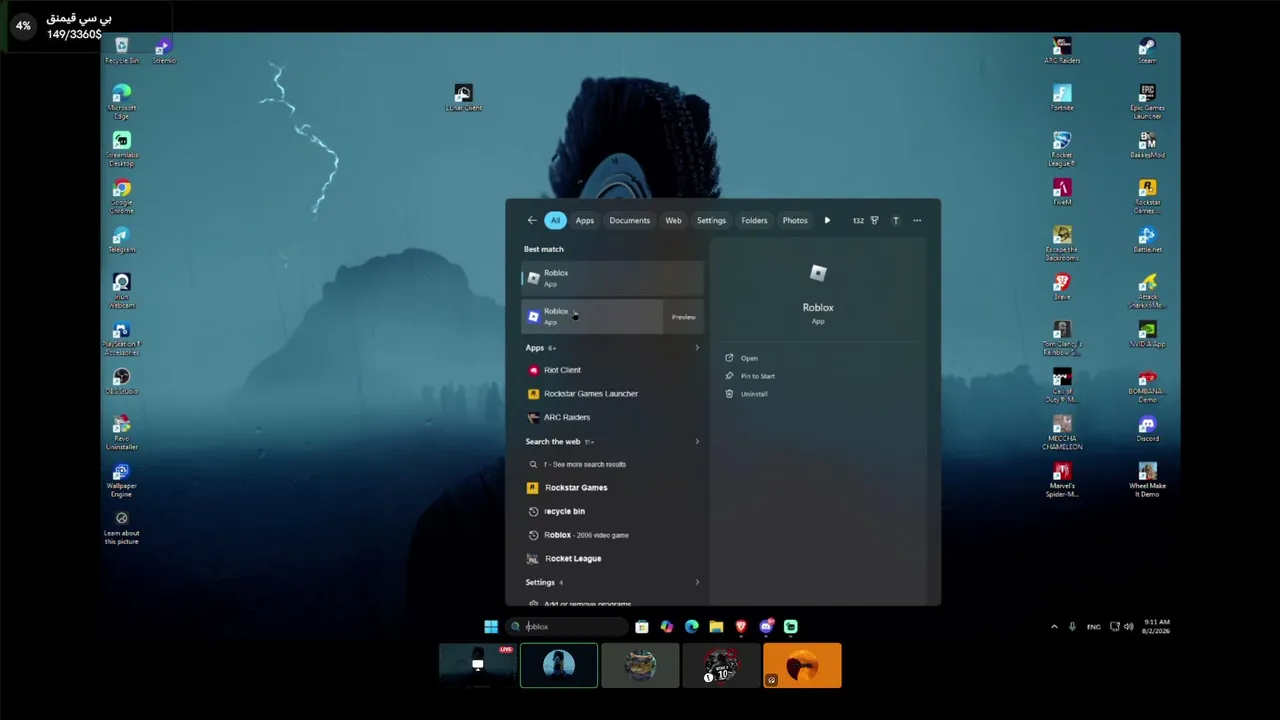Screen dimensions: 1280x720
Task: Launch Stremio from the desktop
Action: [x=164, y=51]
